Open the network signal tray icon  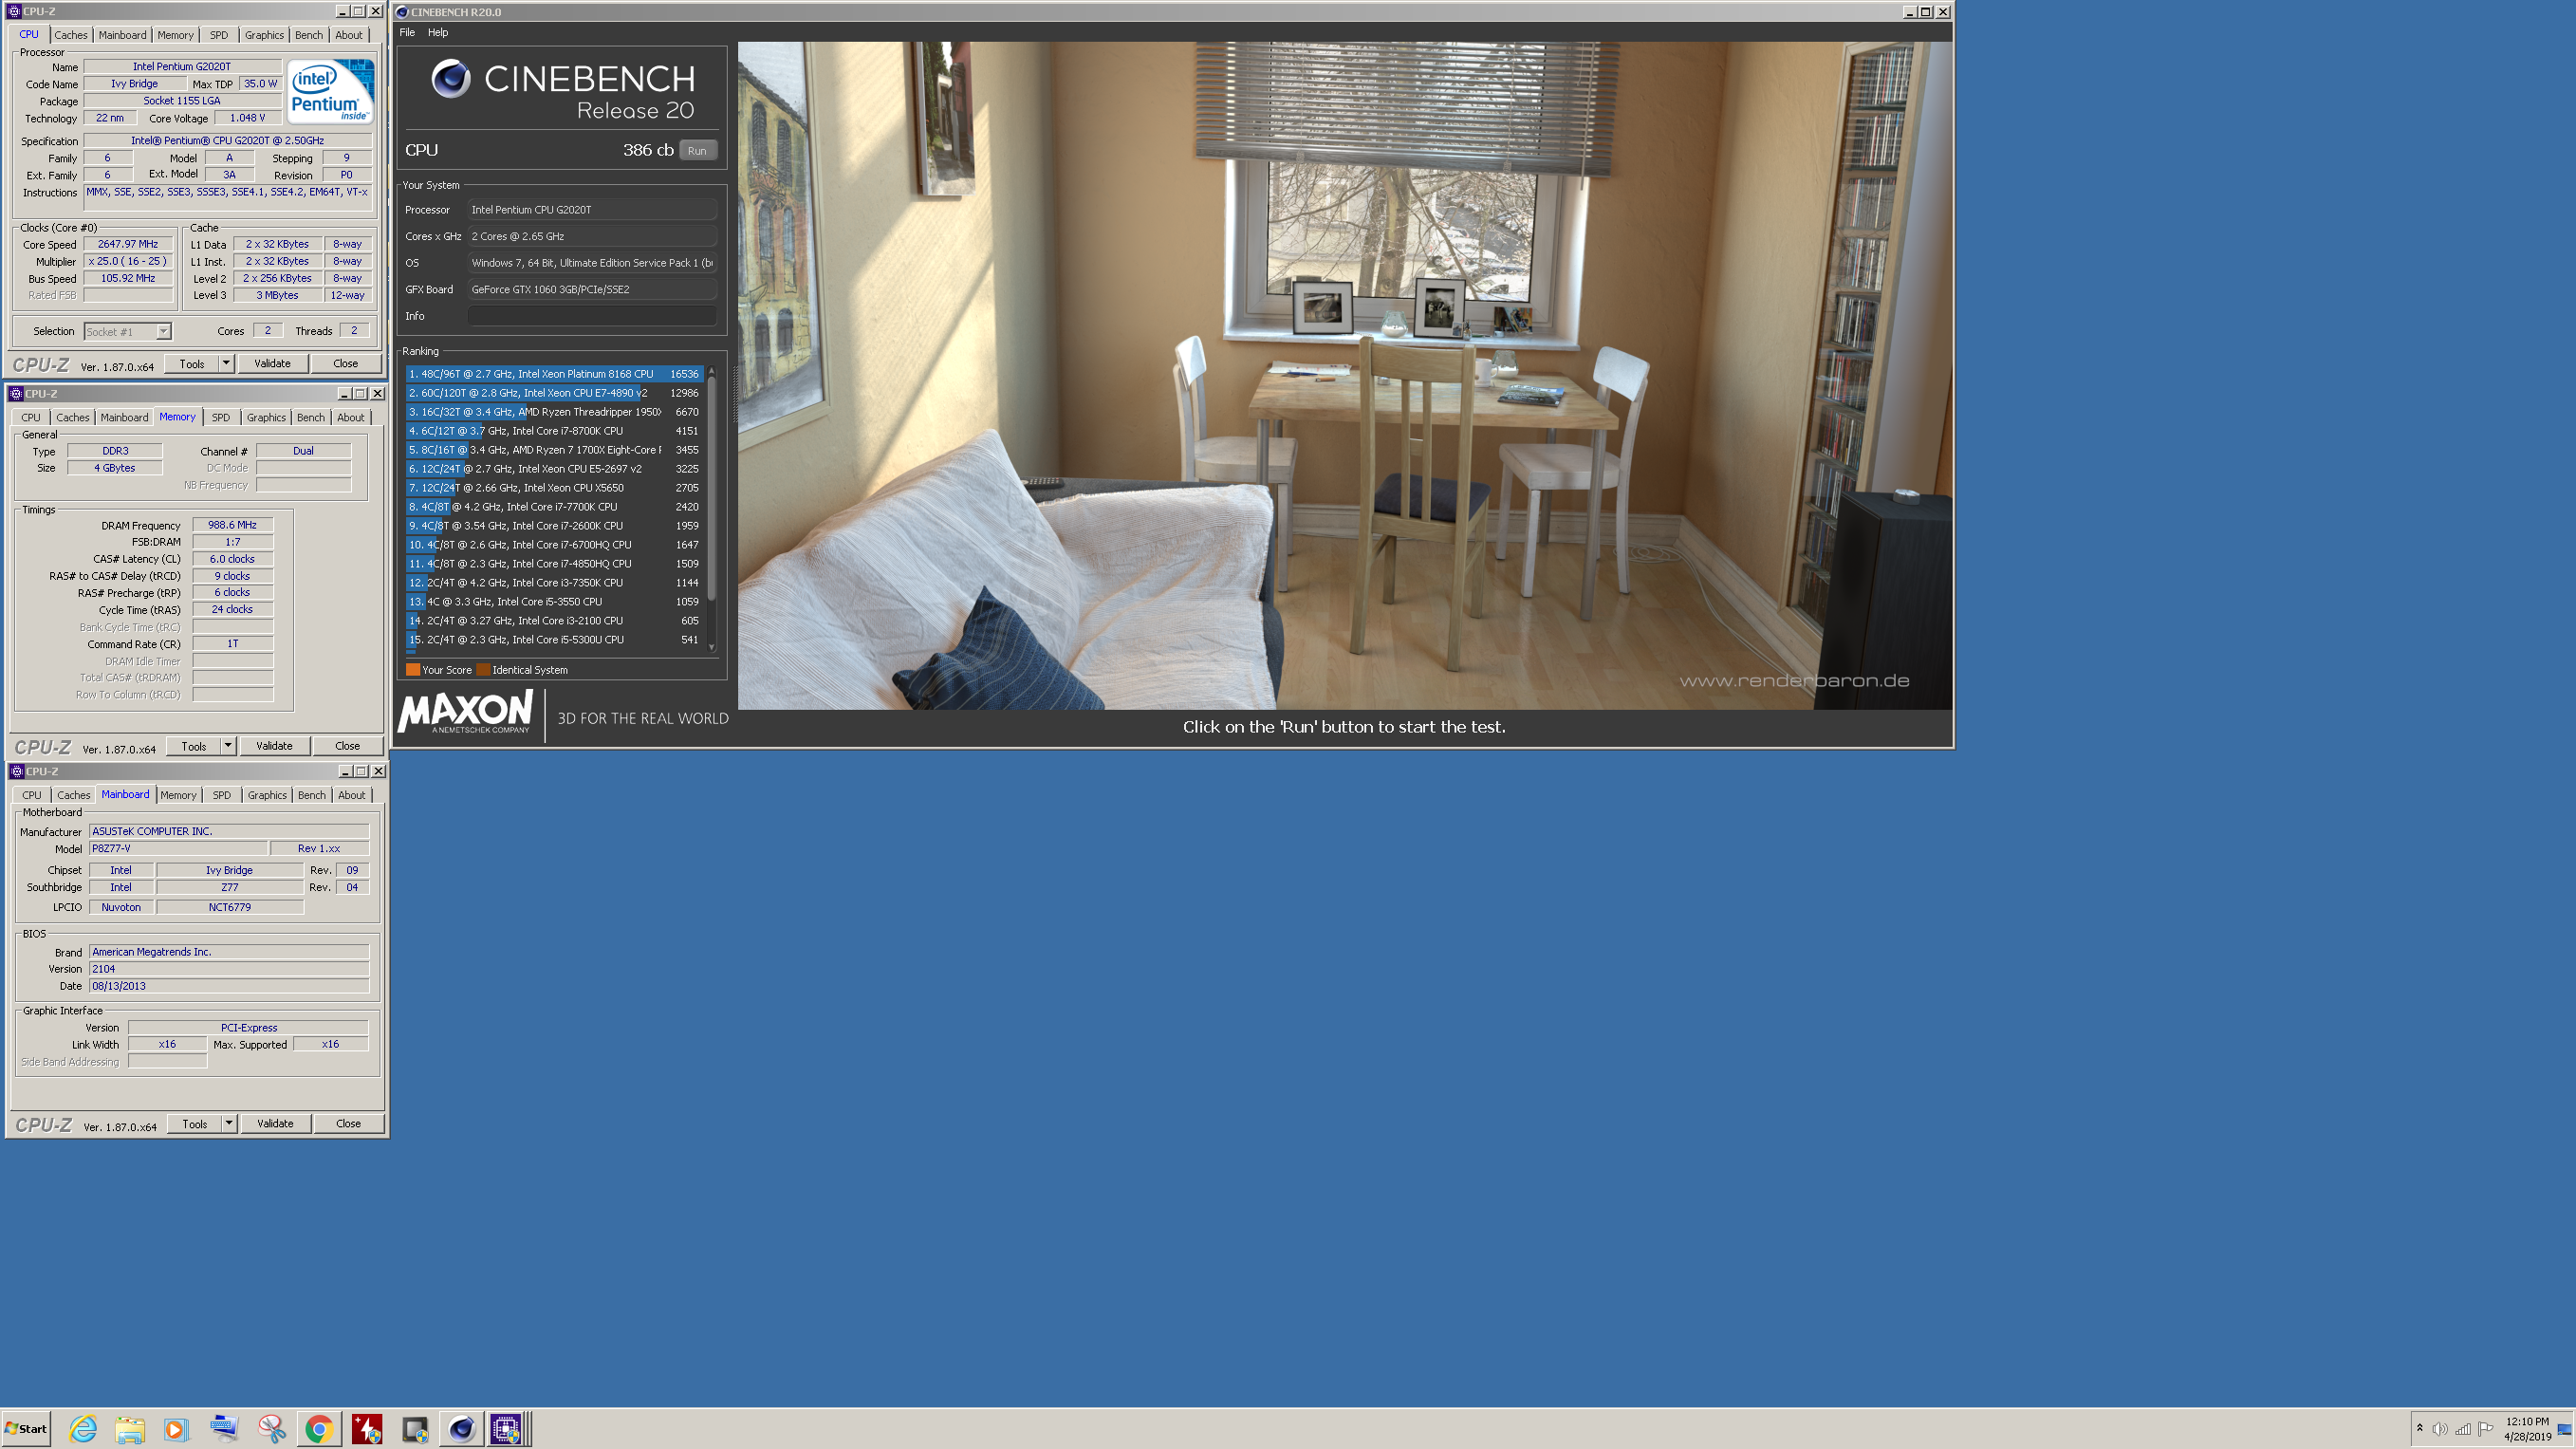click(x=2463, y=1429)
